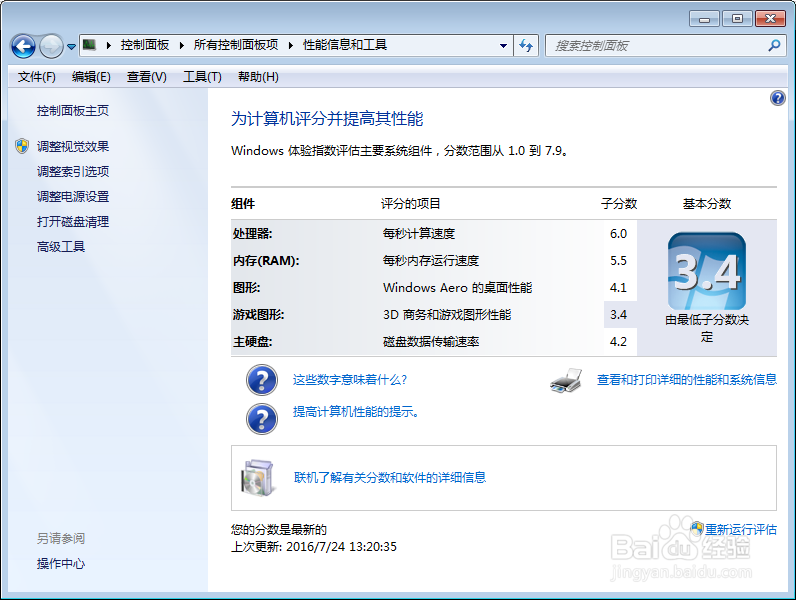Click software box icon in online info panel

pyautogui.click(x=259, y=478)
